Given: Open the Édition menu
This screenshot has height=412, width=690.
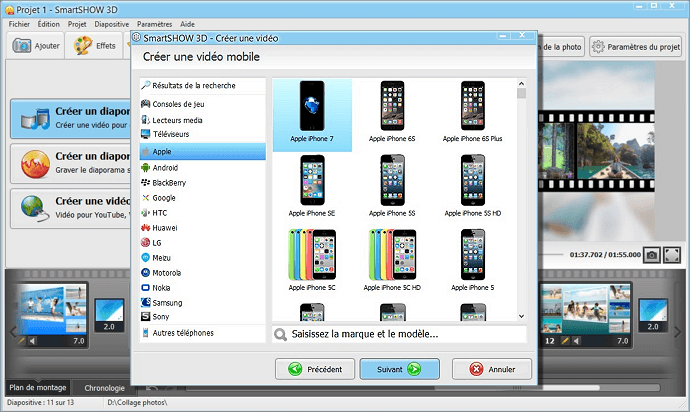Looking at the screenshot, I should coord(48,24).
